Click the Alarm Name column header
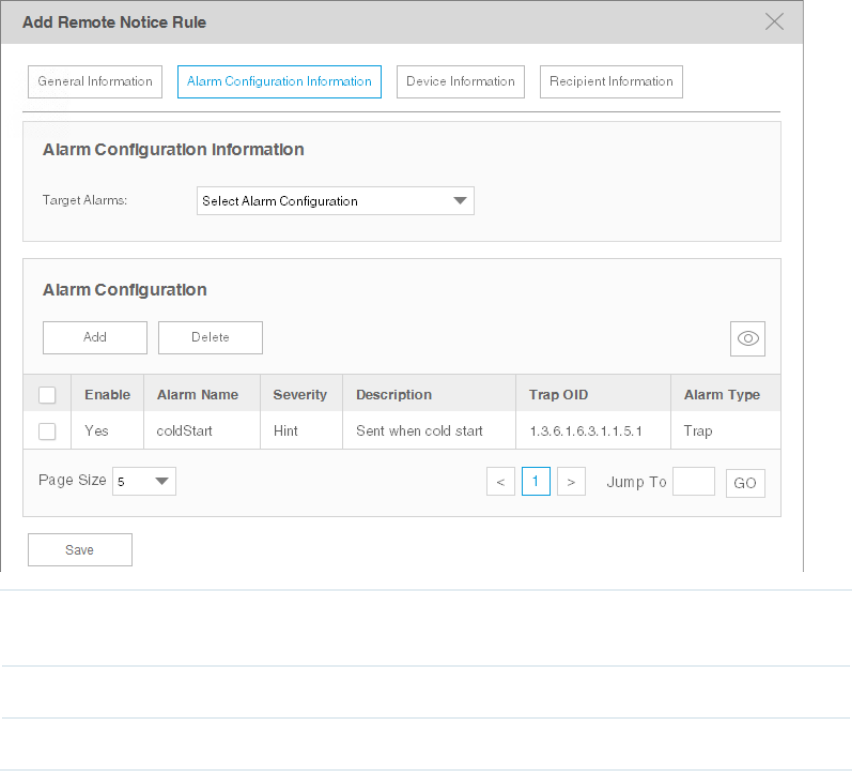This screenshot has height=771, width=852. tap(198, 395)
